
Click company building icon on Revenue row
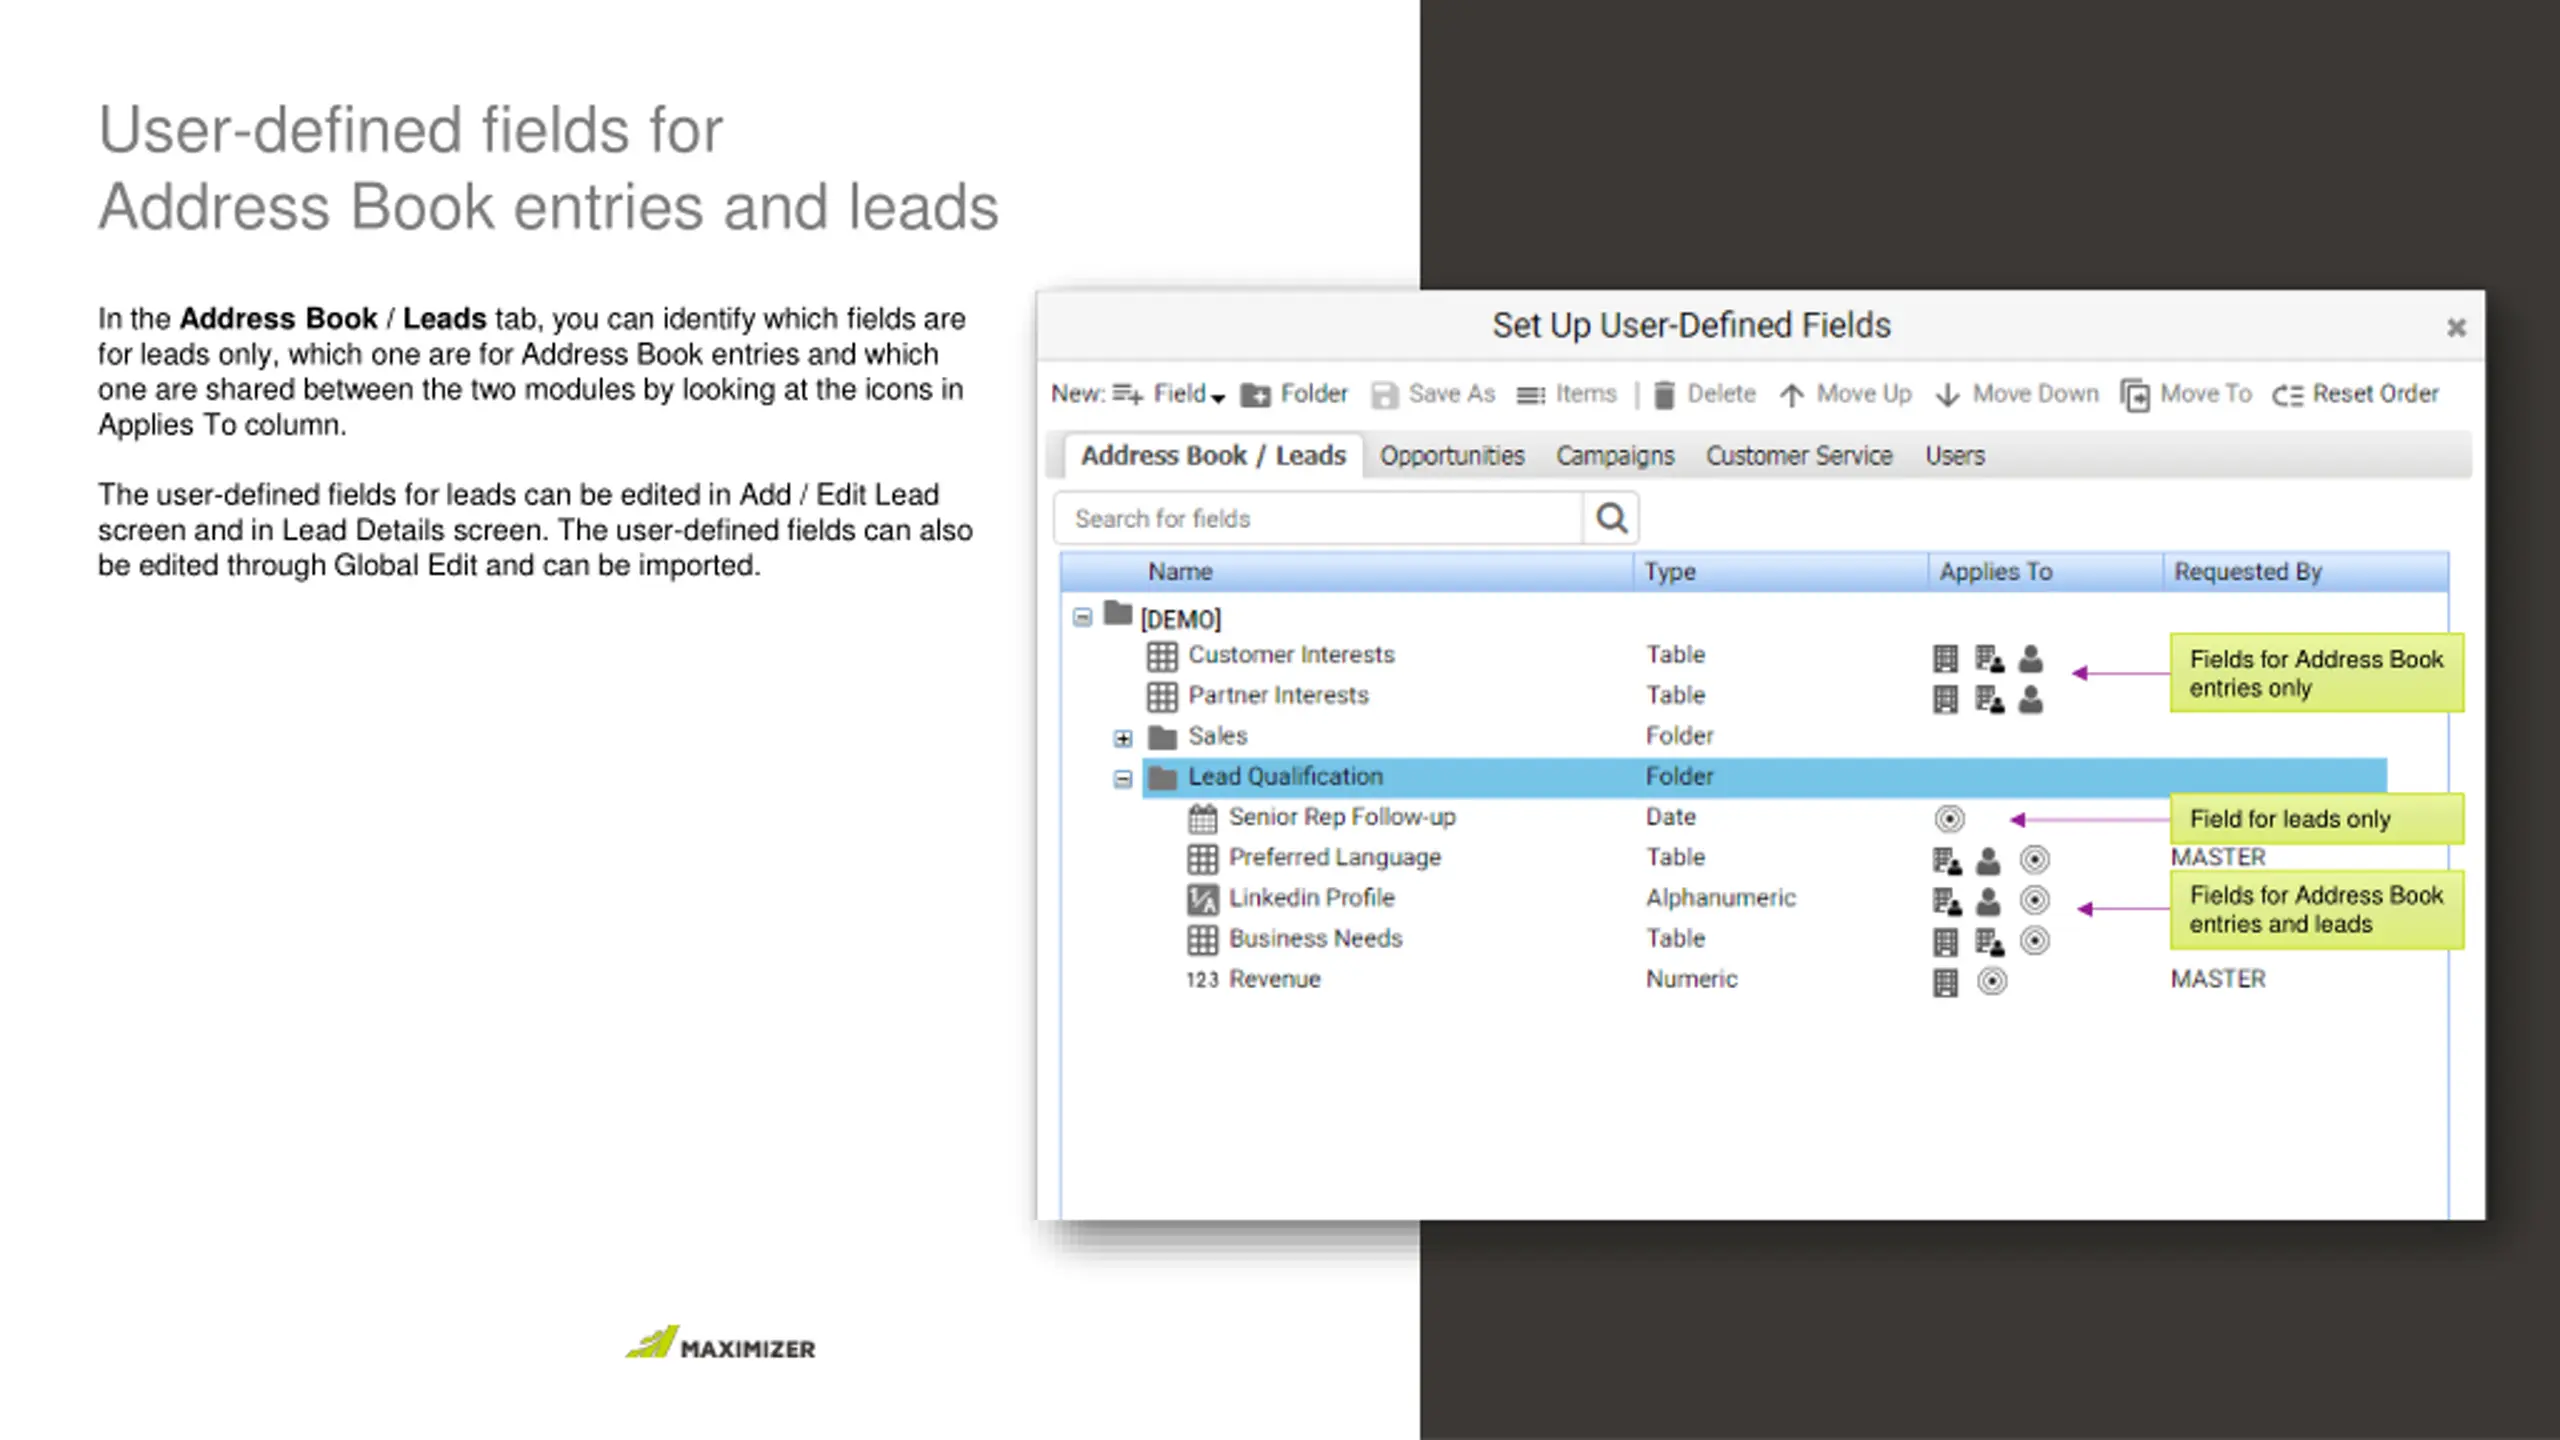click(1945, 983)
